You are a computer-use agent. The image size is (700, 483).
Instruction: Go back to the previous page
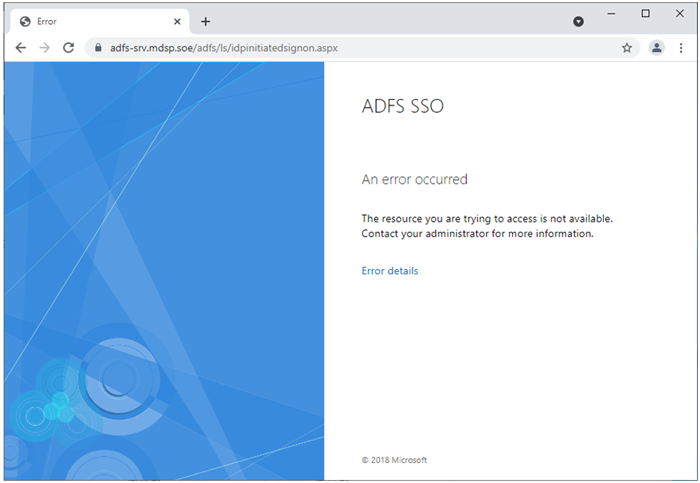(21, 48)
